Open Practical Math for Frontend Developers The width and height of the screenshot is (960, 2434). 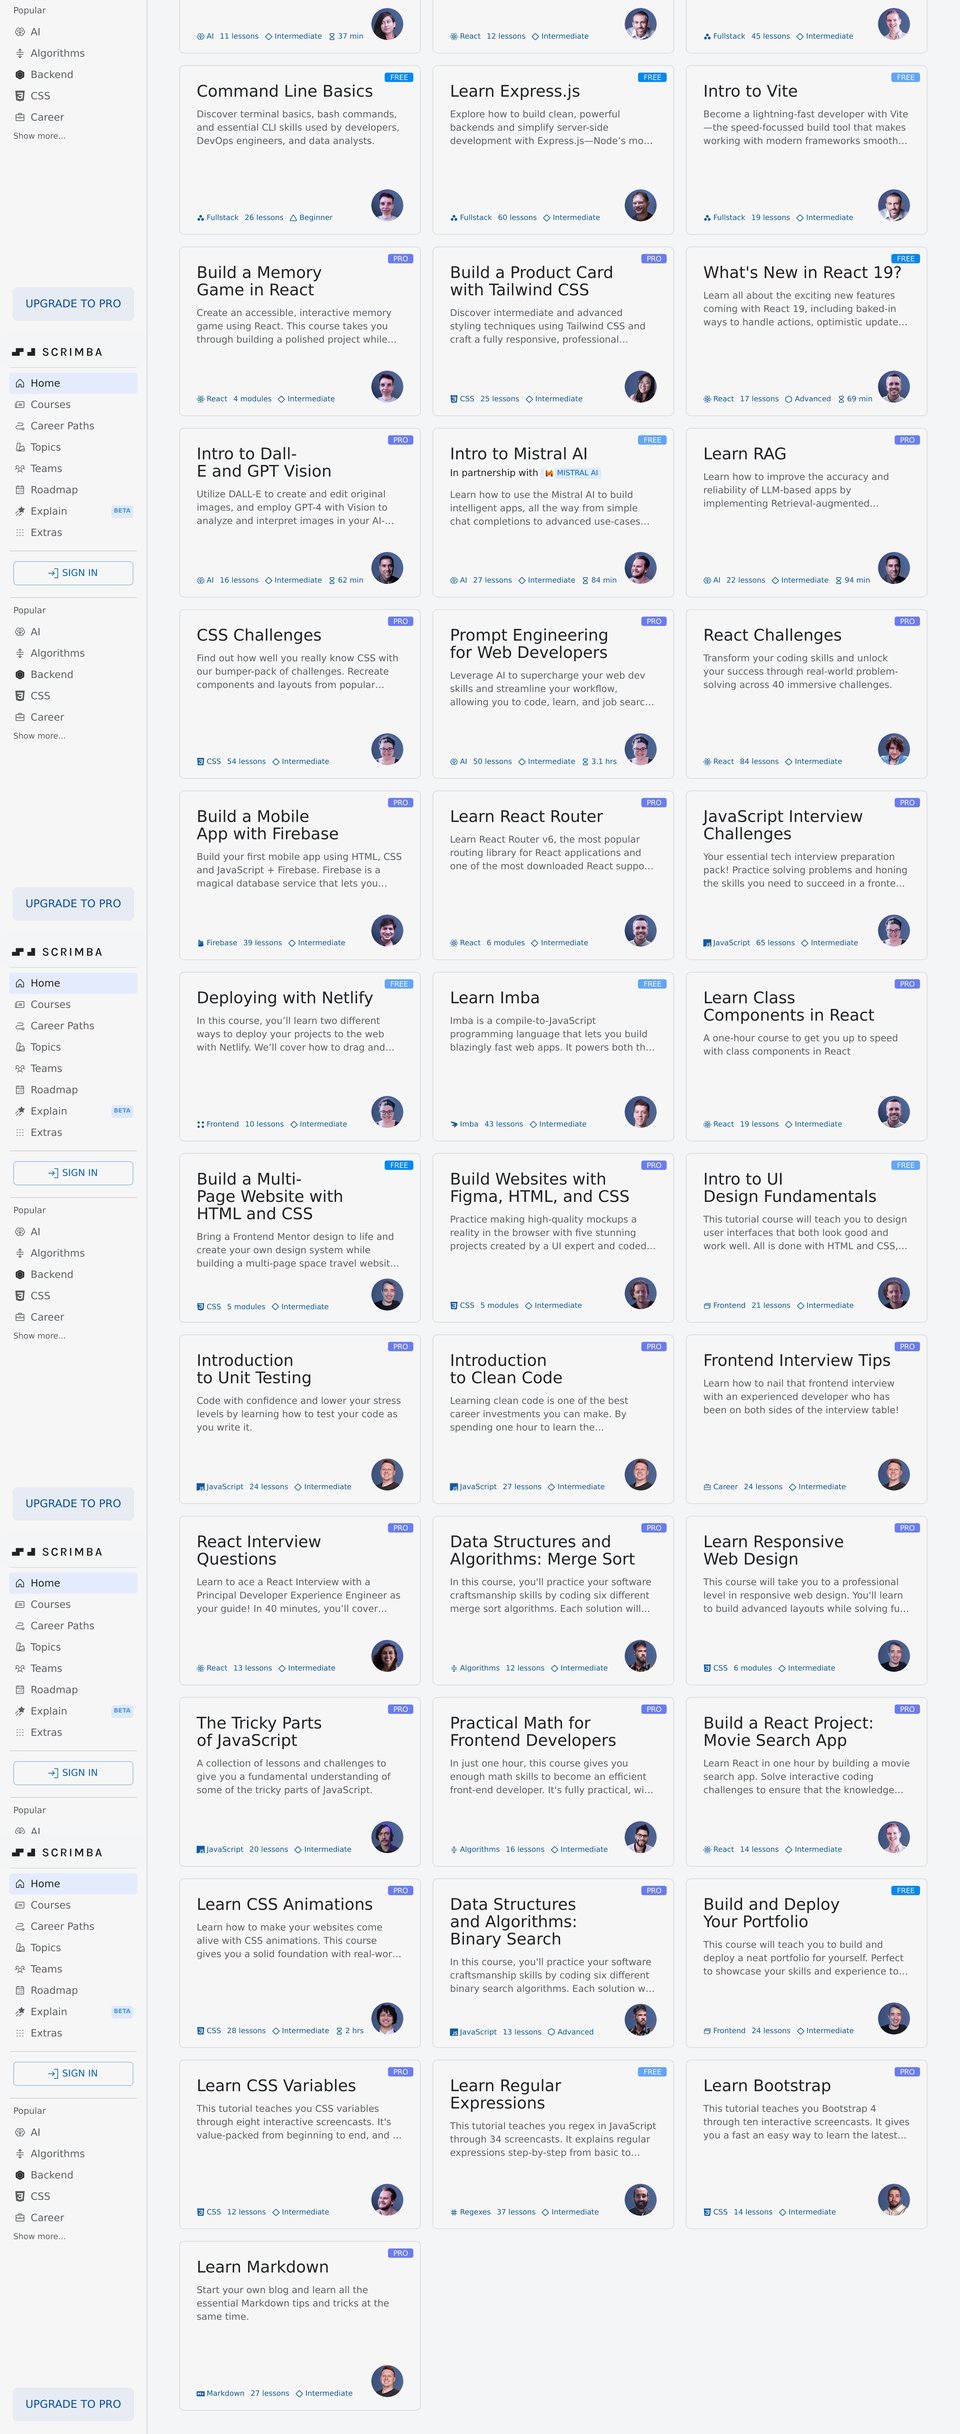pos(553,1782)
